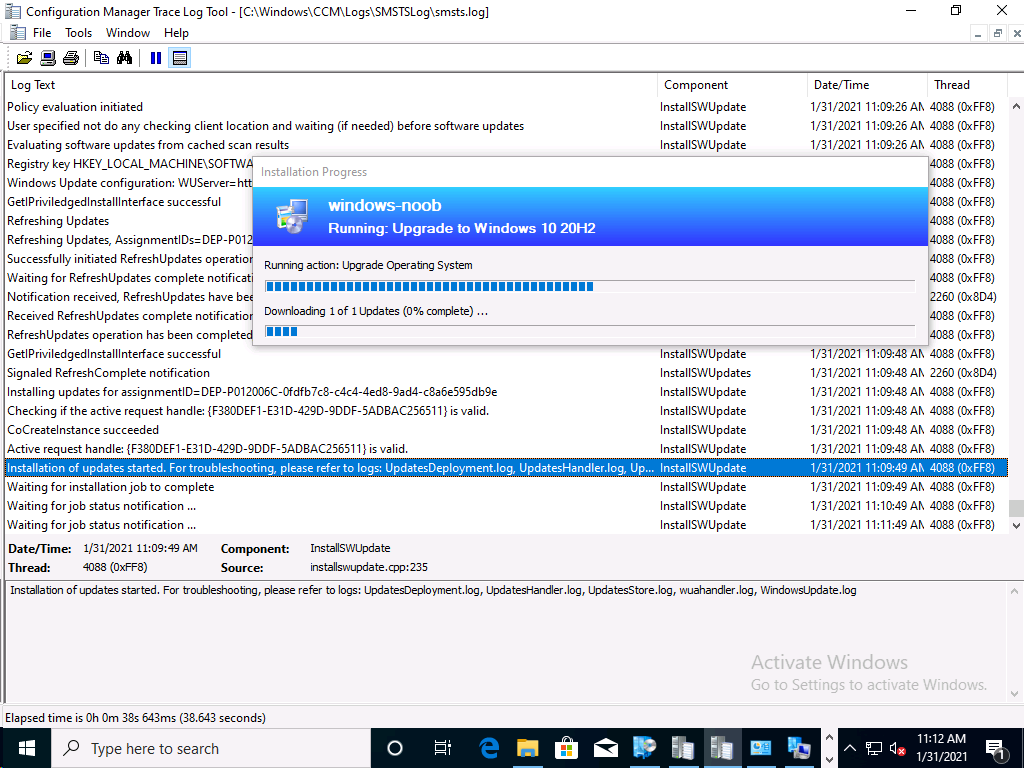Open Find using the binoculars icon

coord(124,58)
